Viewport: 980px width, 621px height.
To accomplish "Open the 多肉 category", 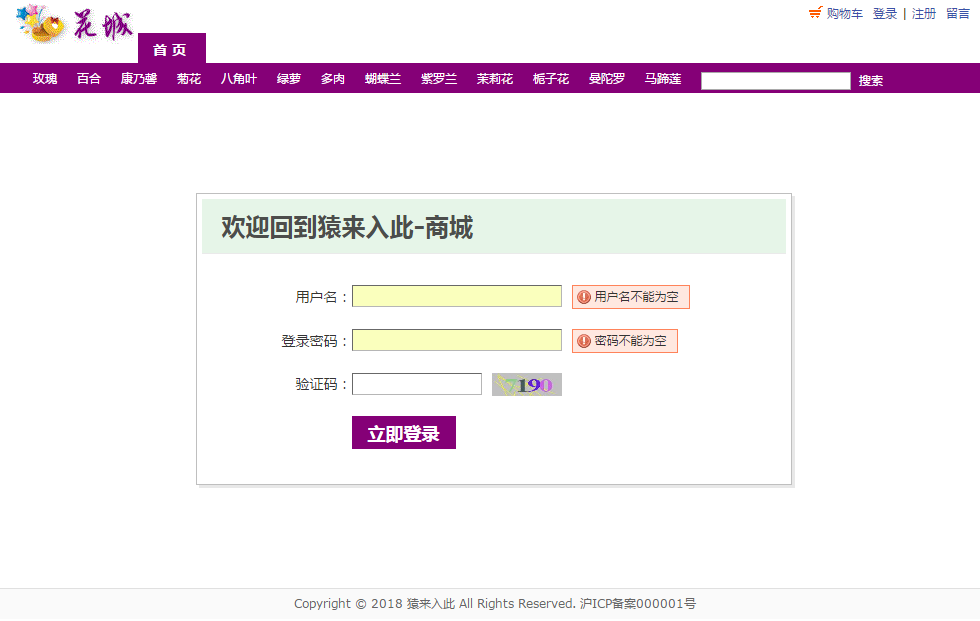I will [332, 79].
